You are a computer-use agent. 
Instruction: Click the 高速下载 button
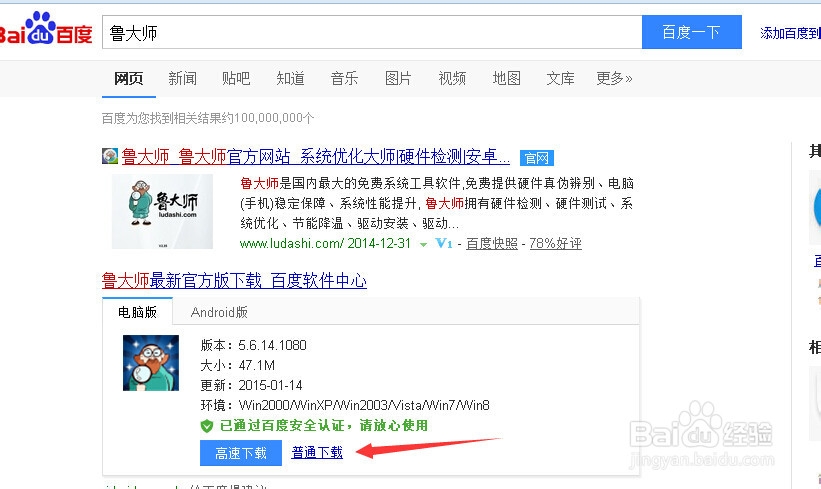(241, 453)
